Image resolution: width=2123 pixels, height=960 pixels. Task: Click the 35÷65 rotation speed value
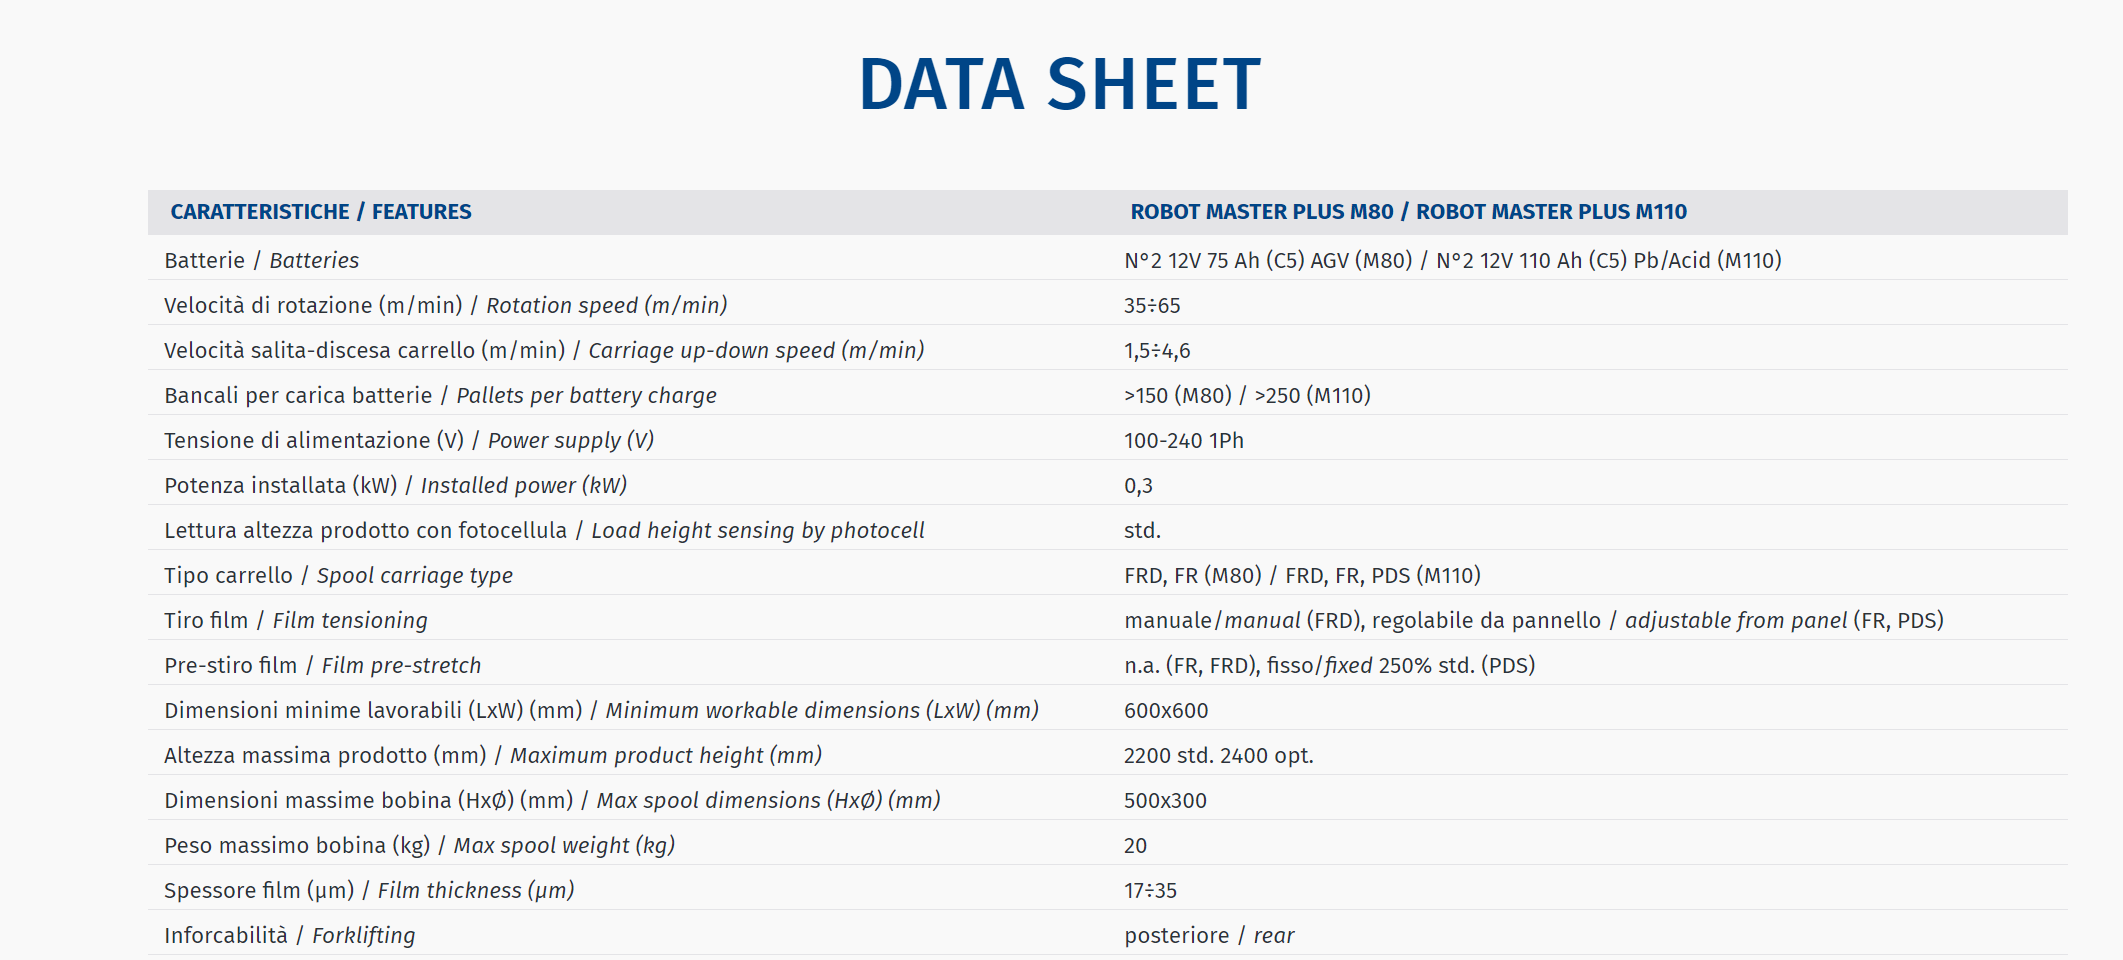point(1152,305)
